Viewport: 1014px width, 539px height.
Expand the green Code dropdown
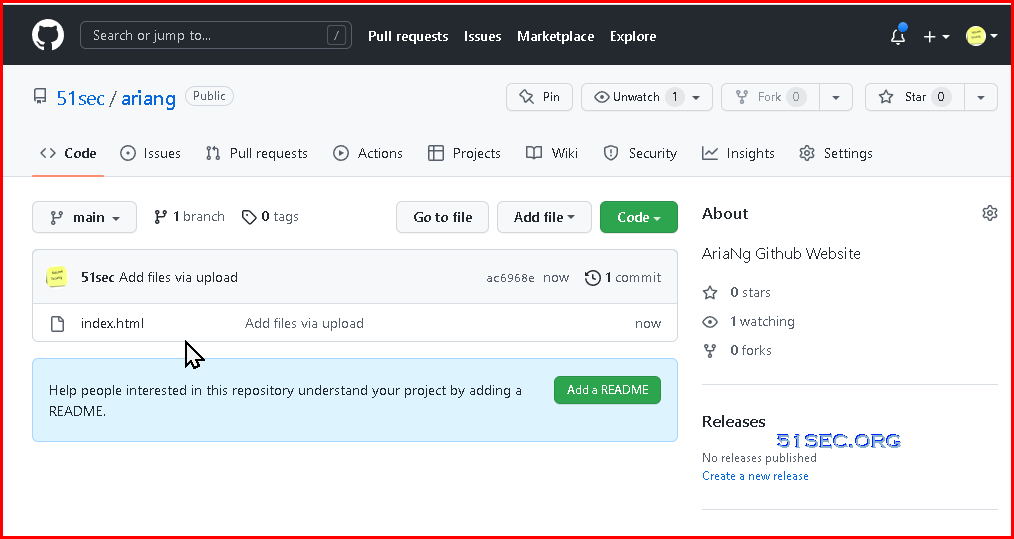click(x=639, y=217)
